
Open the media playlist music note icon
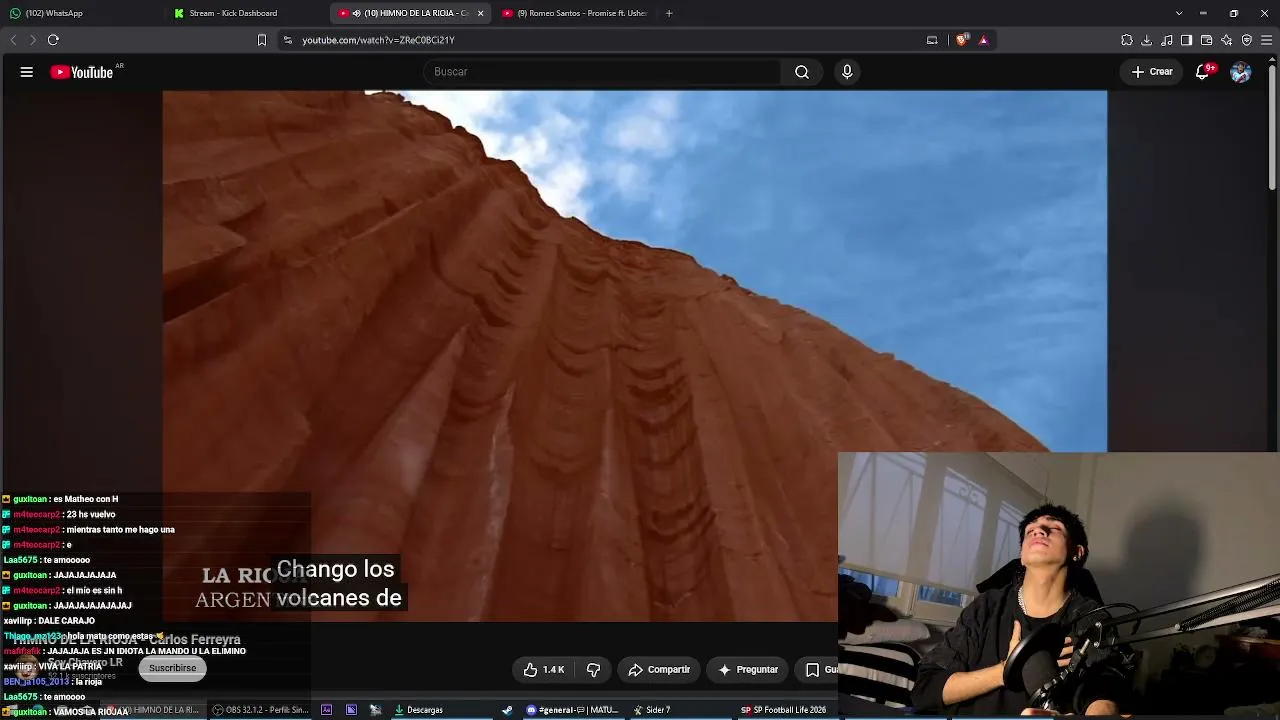tap(1167, 40)
